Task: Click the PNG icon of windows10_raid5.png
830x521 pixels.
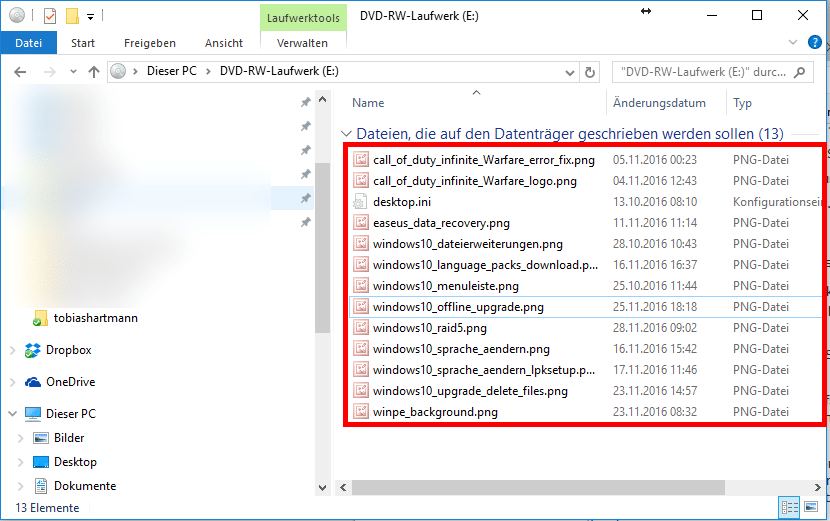Action: click(x=361, y=328)
